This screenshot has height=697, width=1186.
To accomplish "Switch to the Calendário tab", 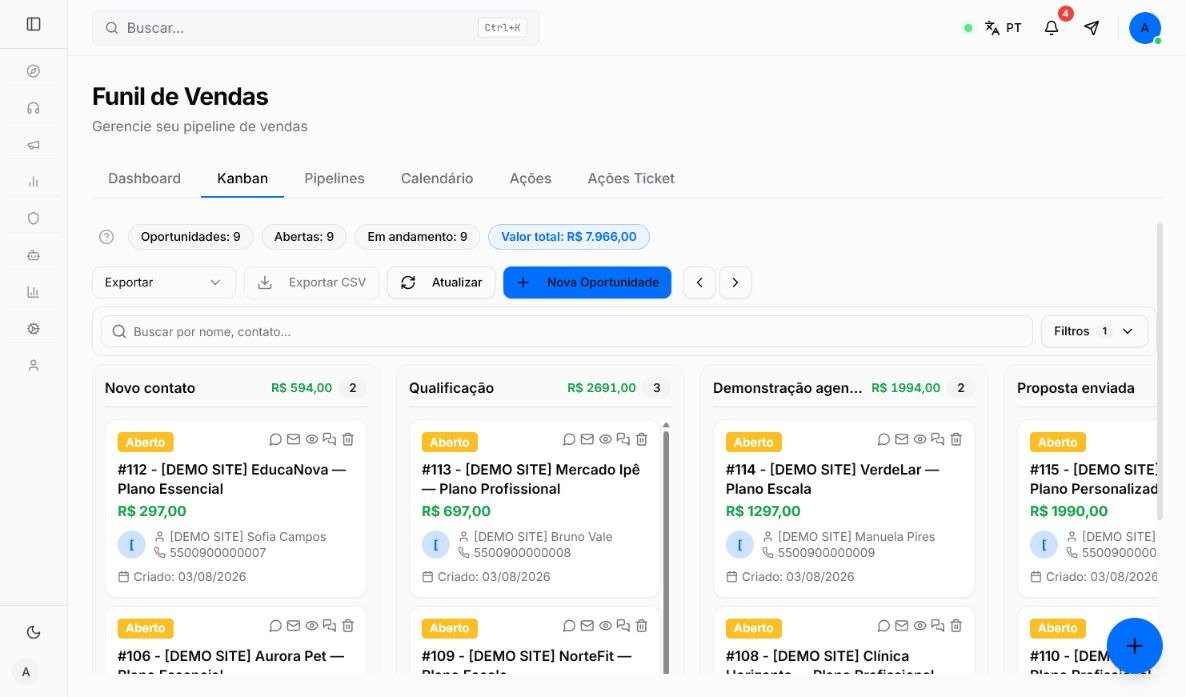I will (437, 179).
